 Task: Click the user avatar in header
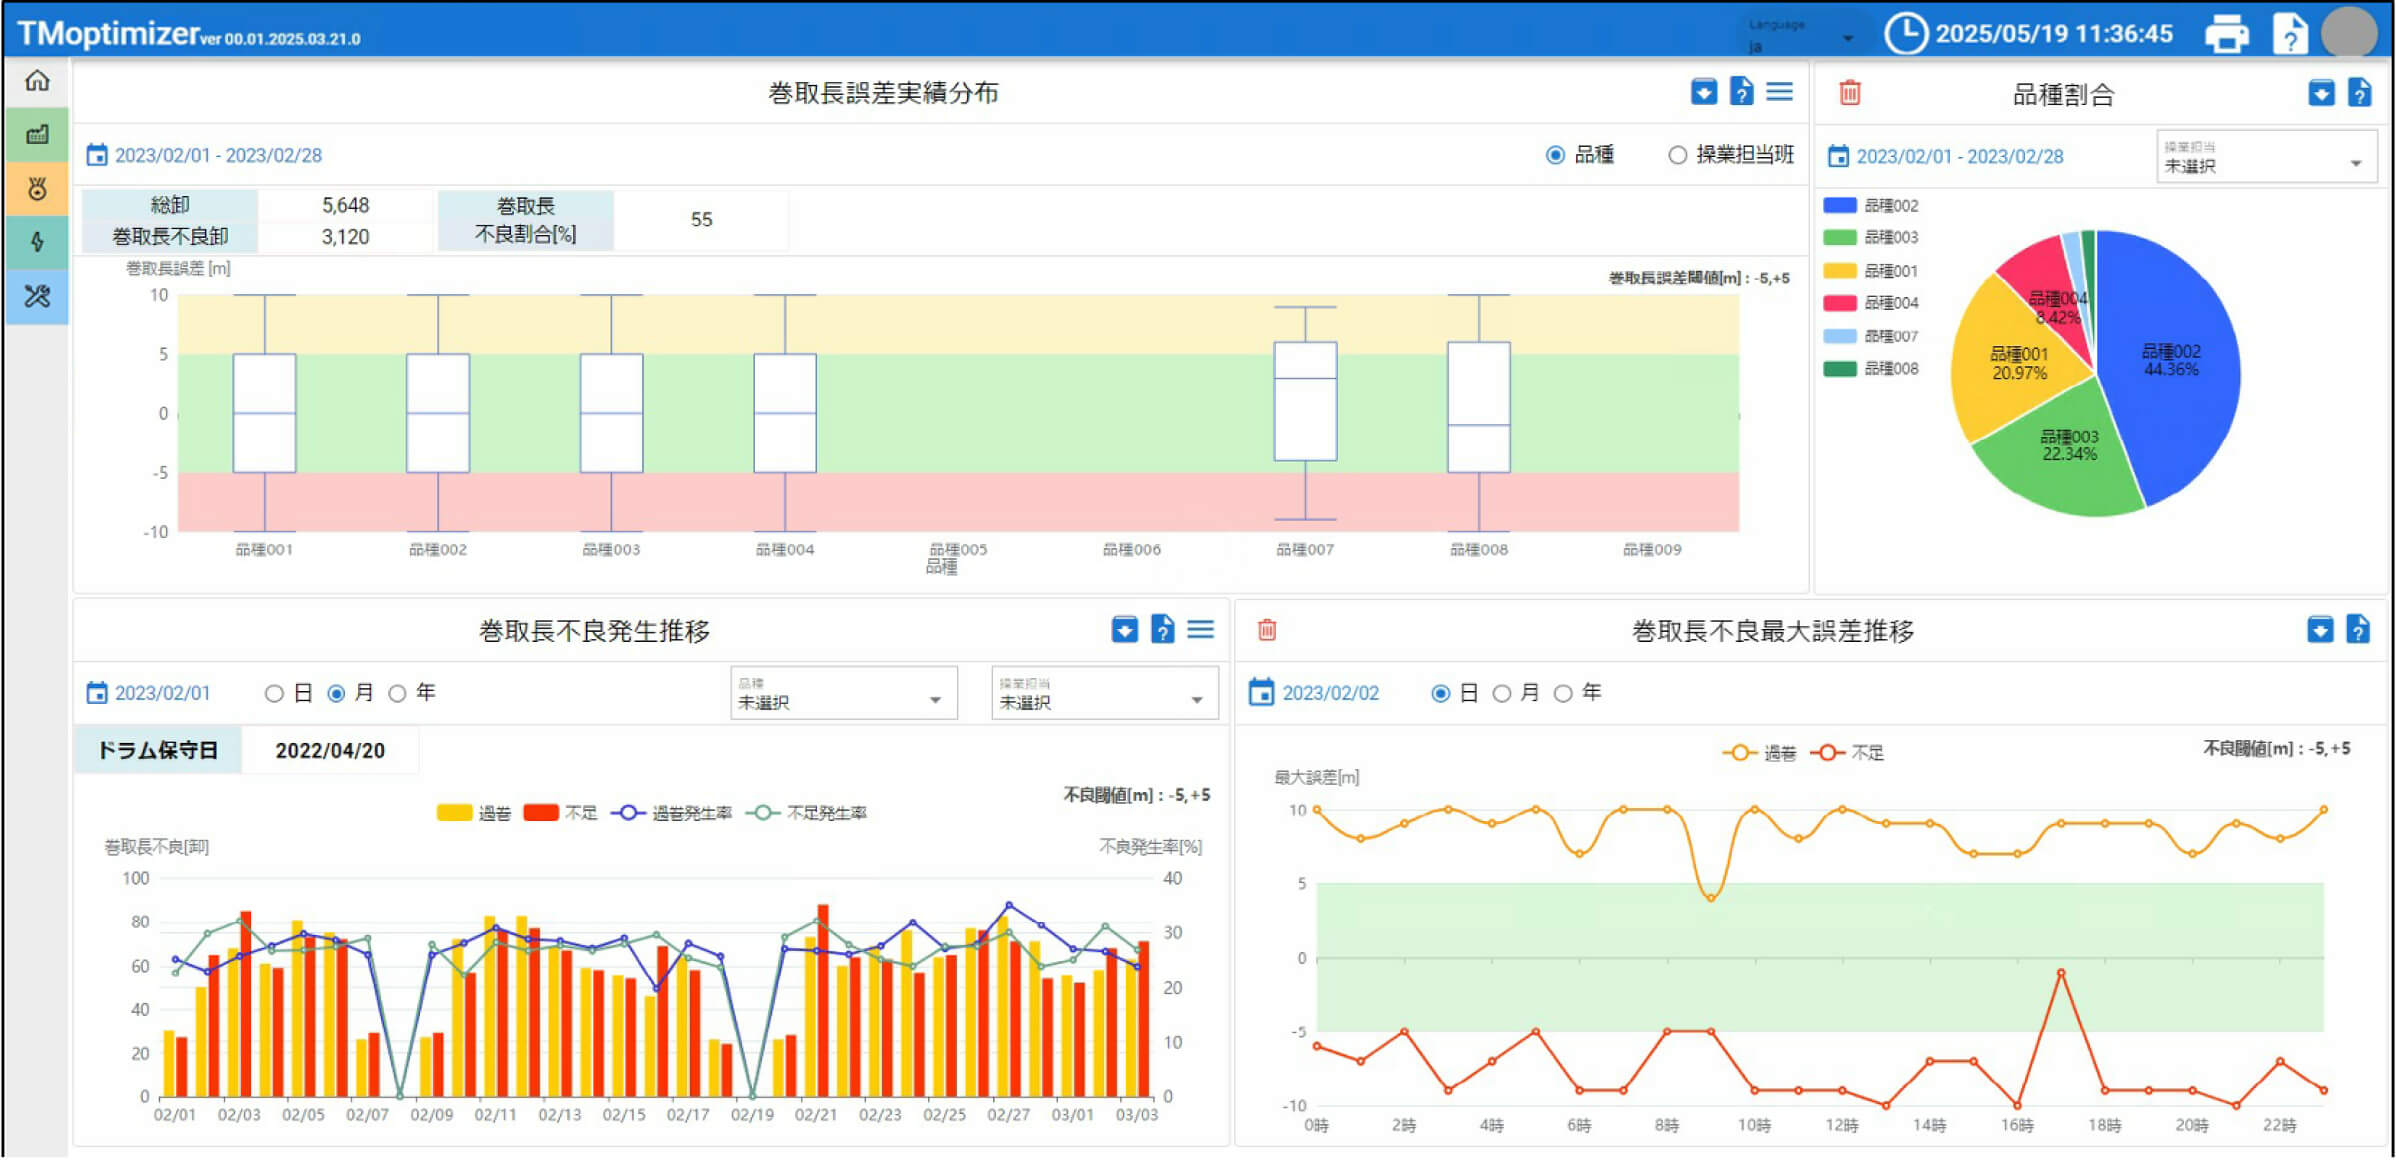pos(2348,33)
